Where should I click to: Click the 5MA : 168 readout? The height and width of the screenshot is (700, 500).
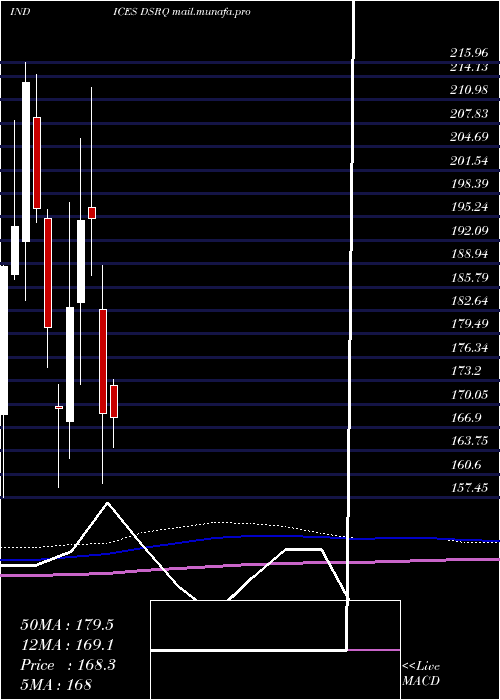pos(56,684)
